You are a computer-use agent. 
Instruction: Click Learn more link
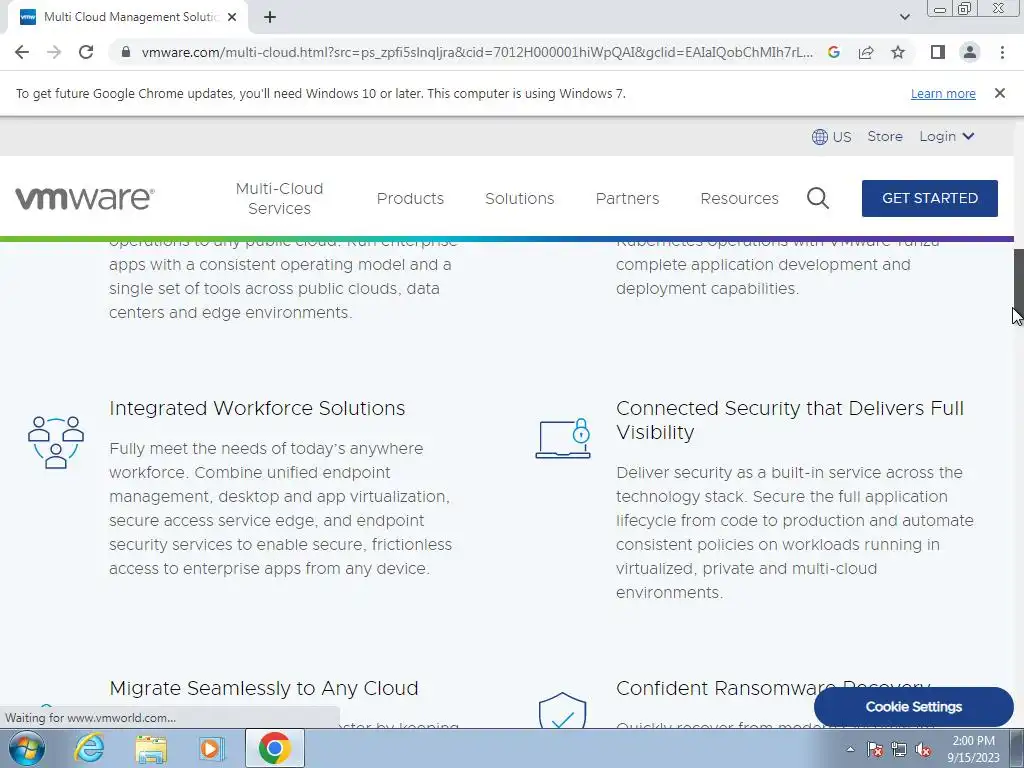tap(943, 93)
